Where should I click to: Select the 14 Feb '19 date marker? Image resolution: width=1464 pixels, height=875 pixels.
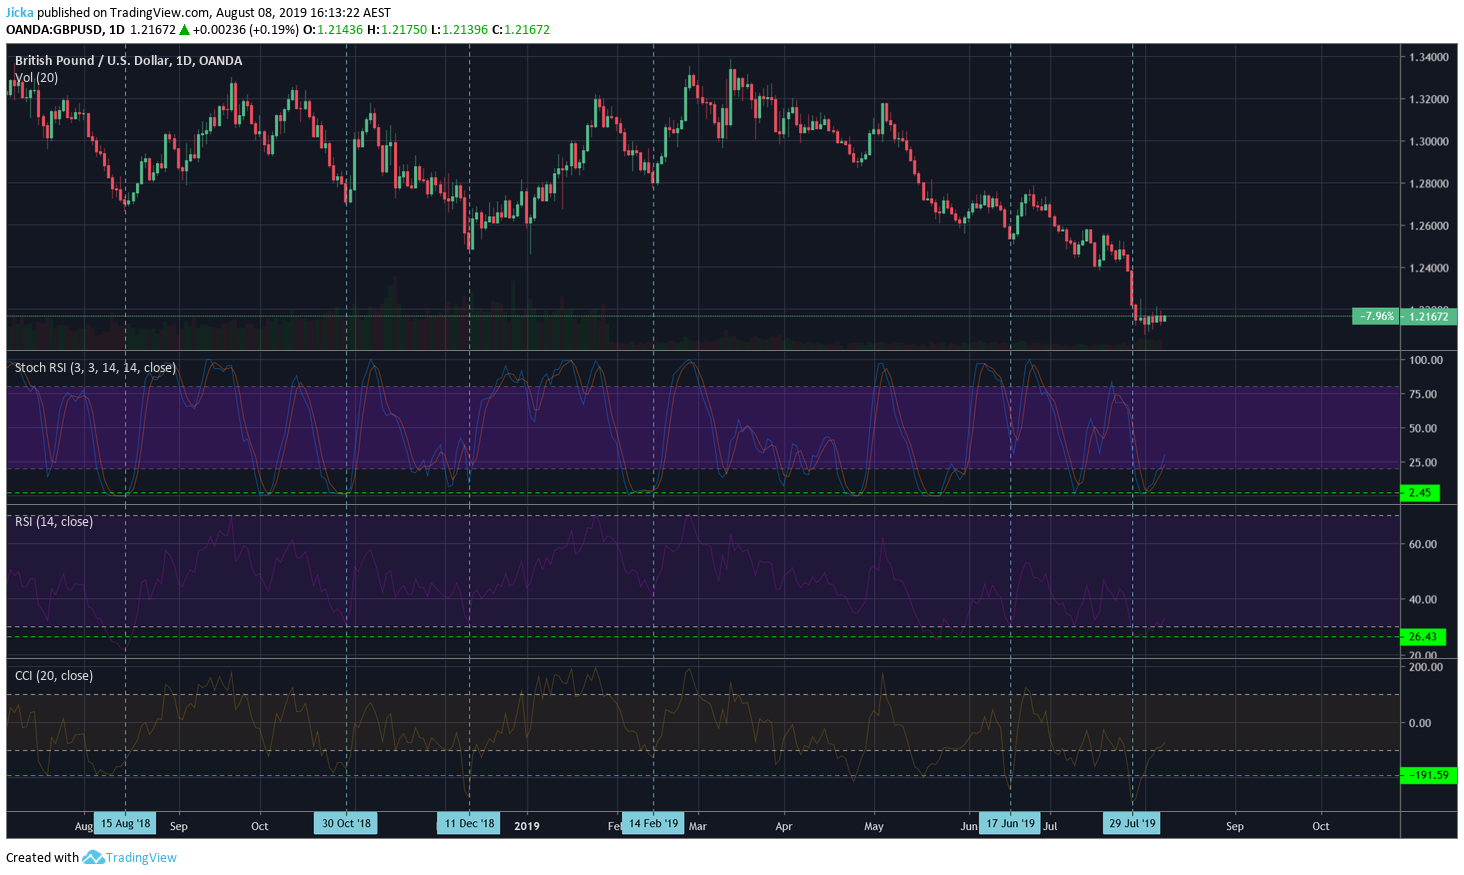pos(653,824)
